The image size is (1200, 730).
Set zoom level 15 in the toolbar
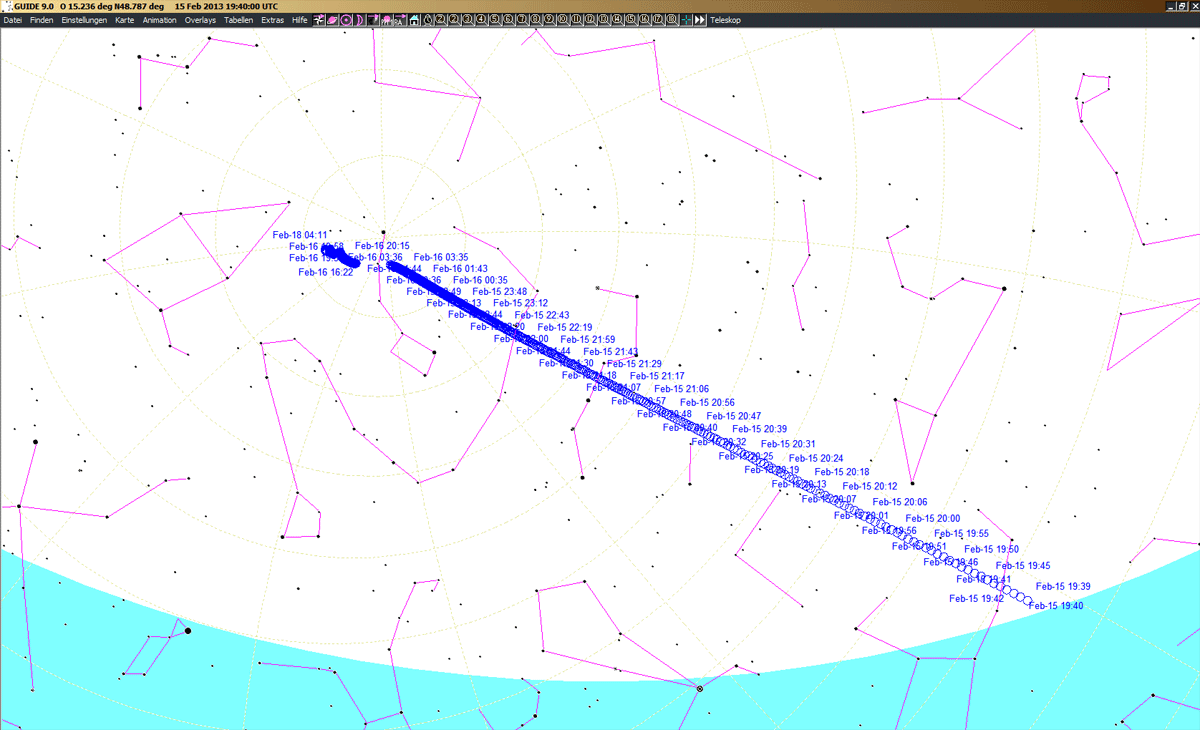(630, 20)
